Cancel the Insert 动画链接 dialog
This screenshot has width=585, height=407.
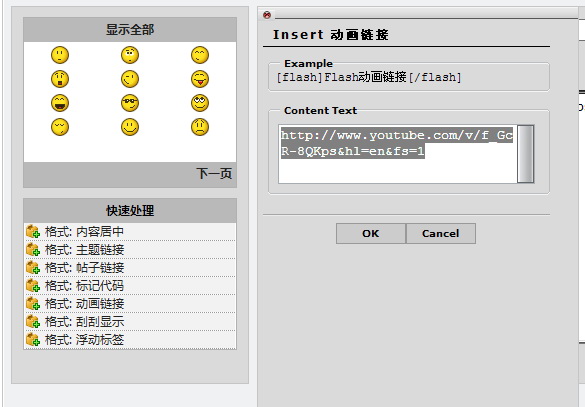click(441, 234)
